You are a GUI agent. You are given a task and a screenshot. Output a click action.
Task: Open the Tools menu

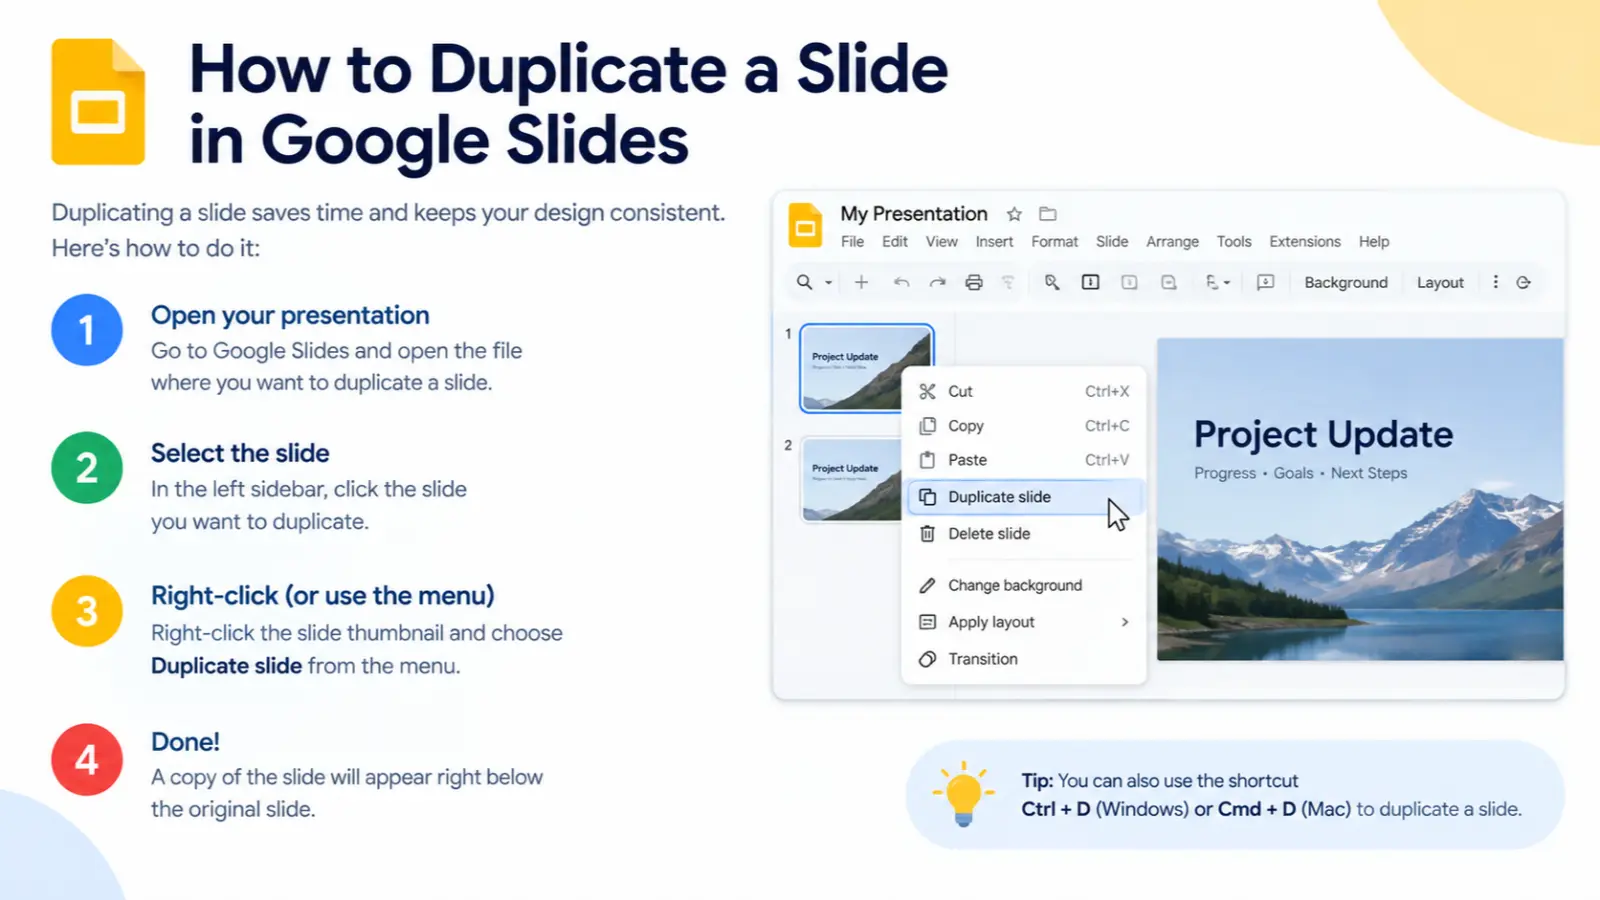tap(1234, 242)
